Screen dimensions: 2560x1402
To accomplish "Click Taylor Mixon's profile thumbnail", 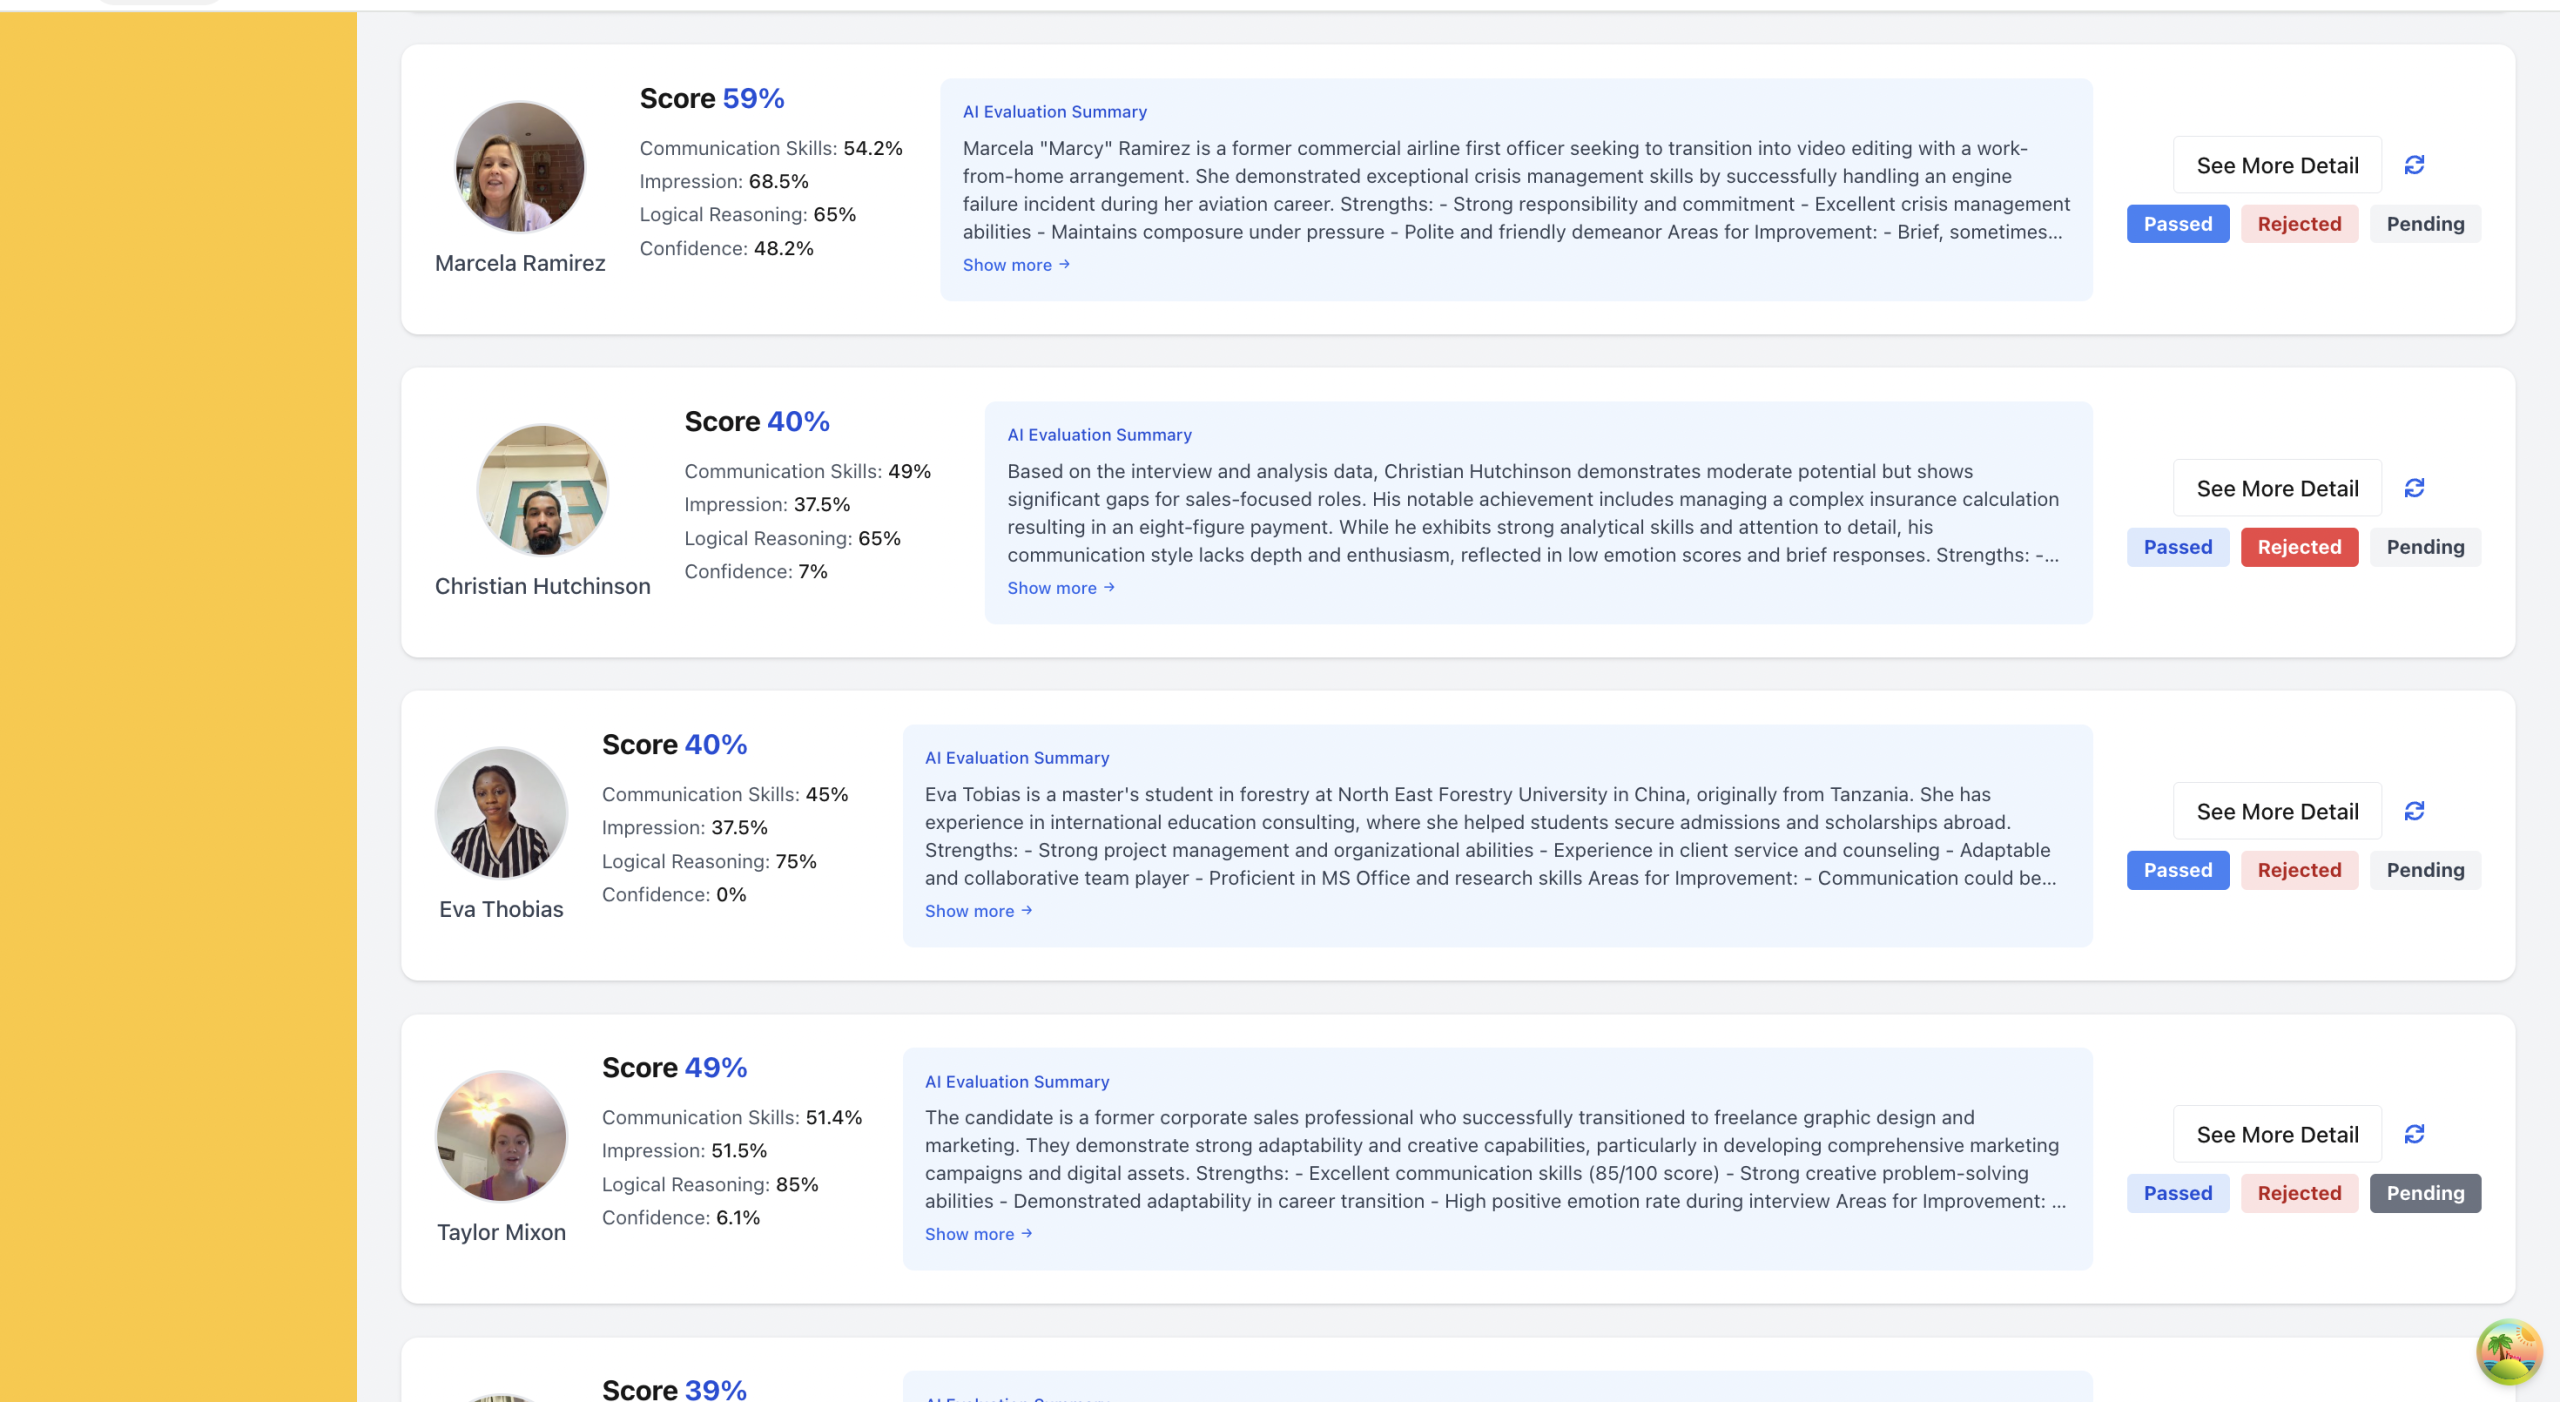I will tap(501, 1136).
